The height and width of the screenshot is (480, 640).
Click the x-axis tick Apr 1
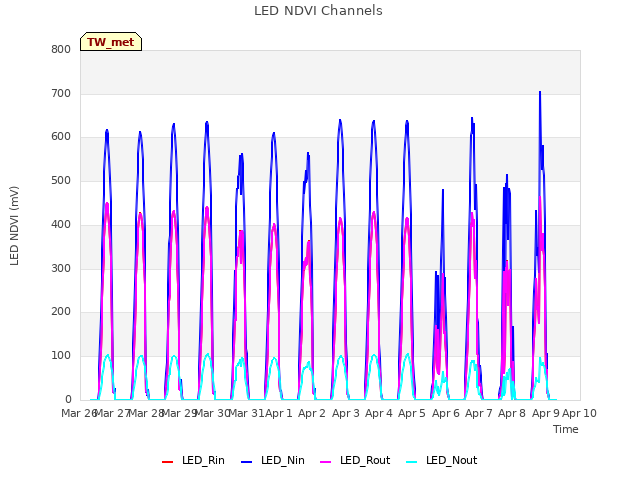[279, 413]
